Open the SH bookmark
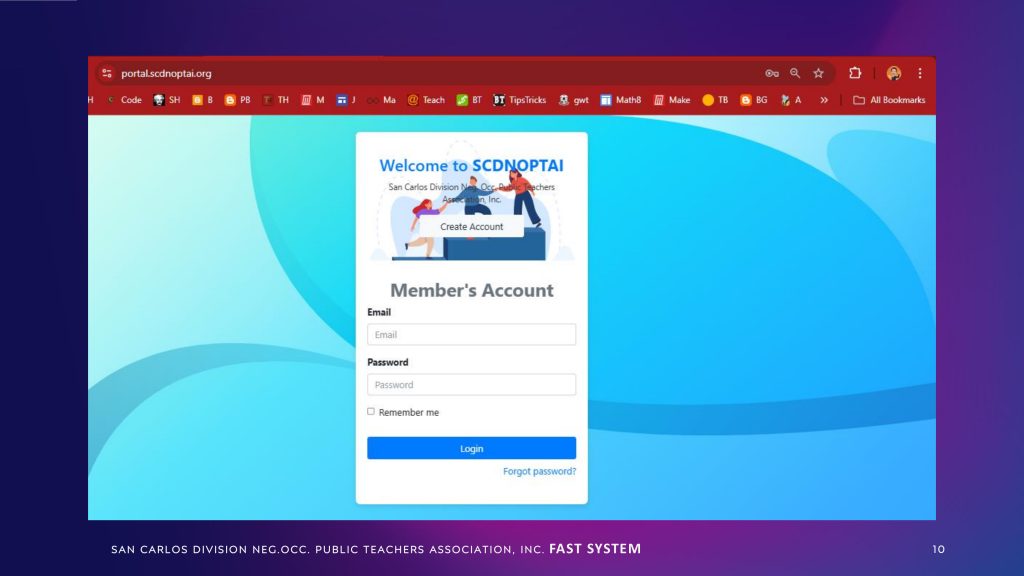 pos(167,100)
